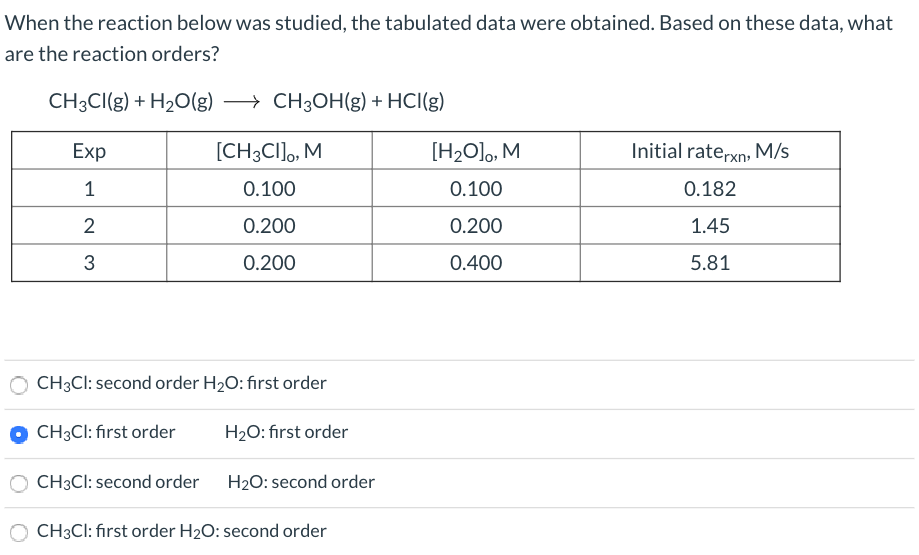Click the CH3Cl(g) + H2O(g) reactants in equation
This screenshot has width=919, height=555.
131,101
